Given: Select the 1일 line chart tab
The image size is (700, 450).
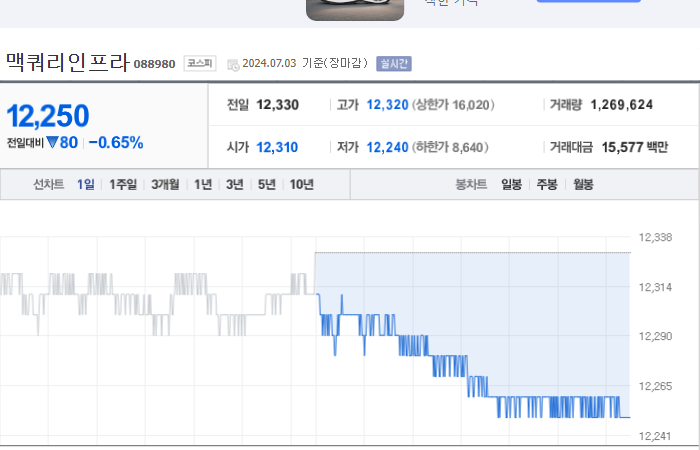Looking at the screenshot, I should point(86,184).
